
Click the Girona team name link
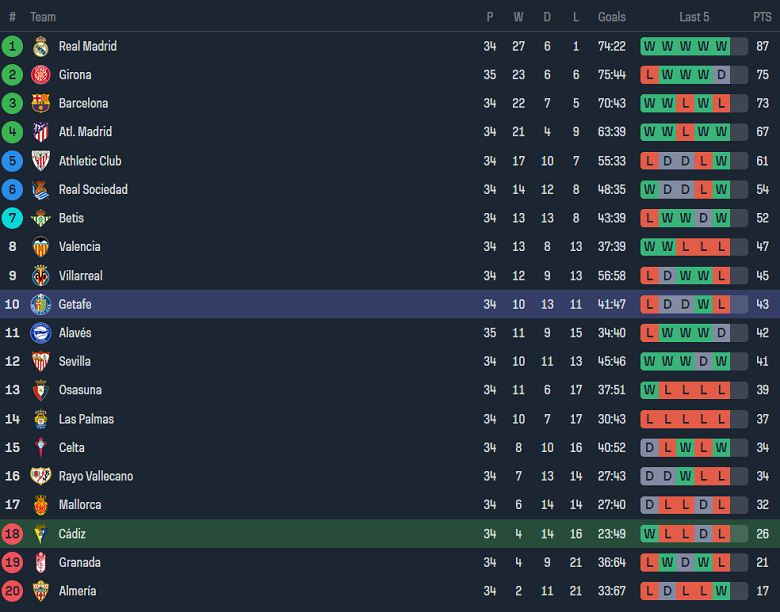coord(75,75)
